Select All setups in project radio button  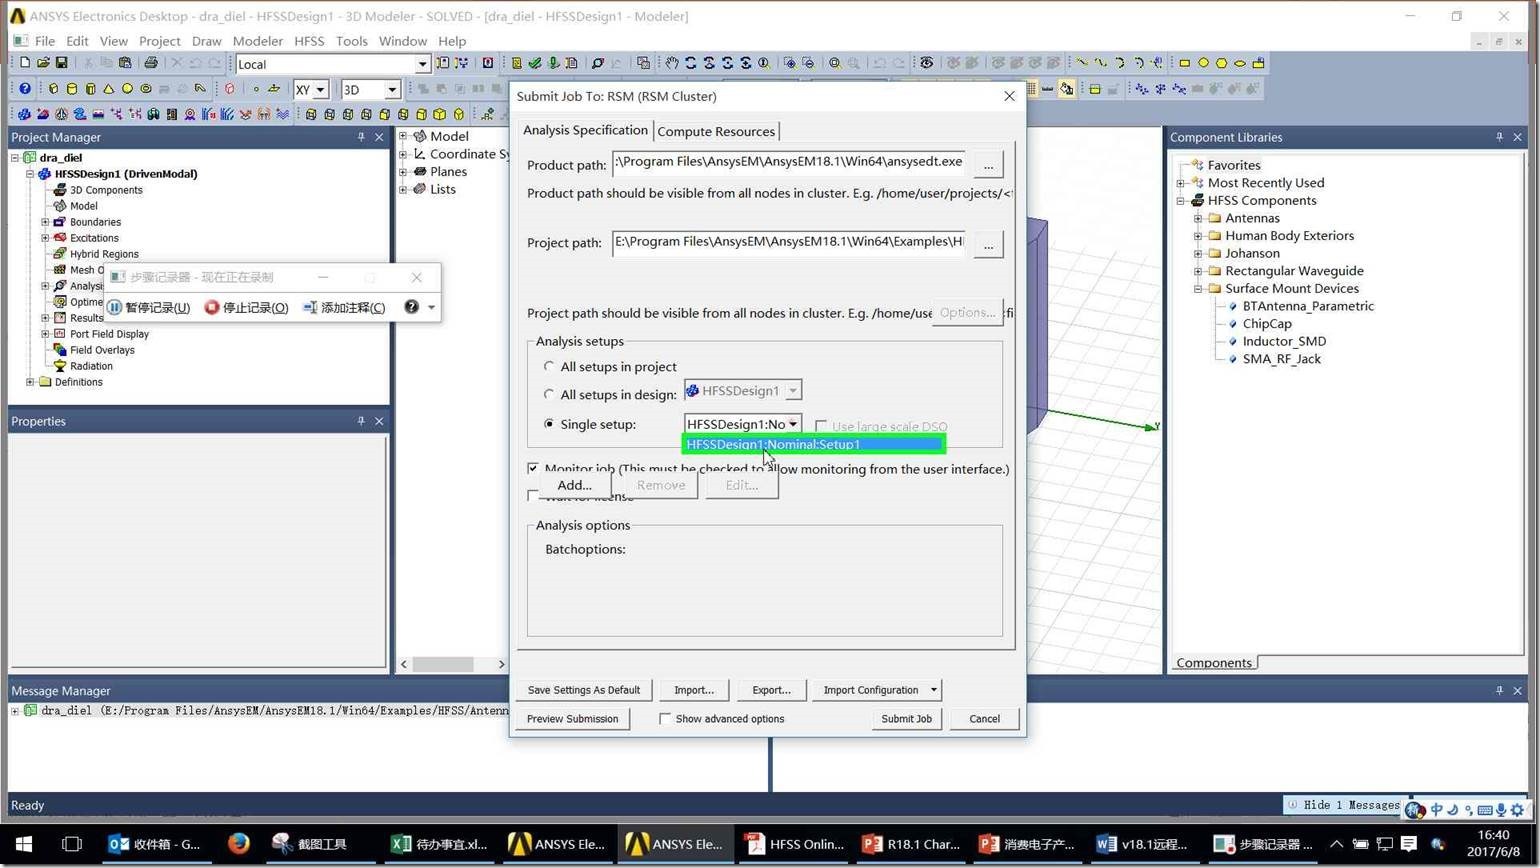point(549,367)
